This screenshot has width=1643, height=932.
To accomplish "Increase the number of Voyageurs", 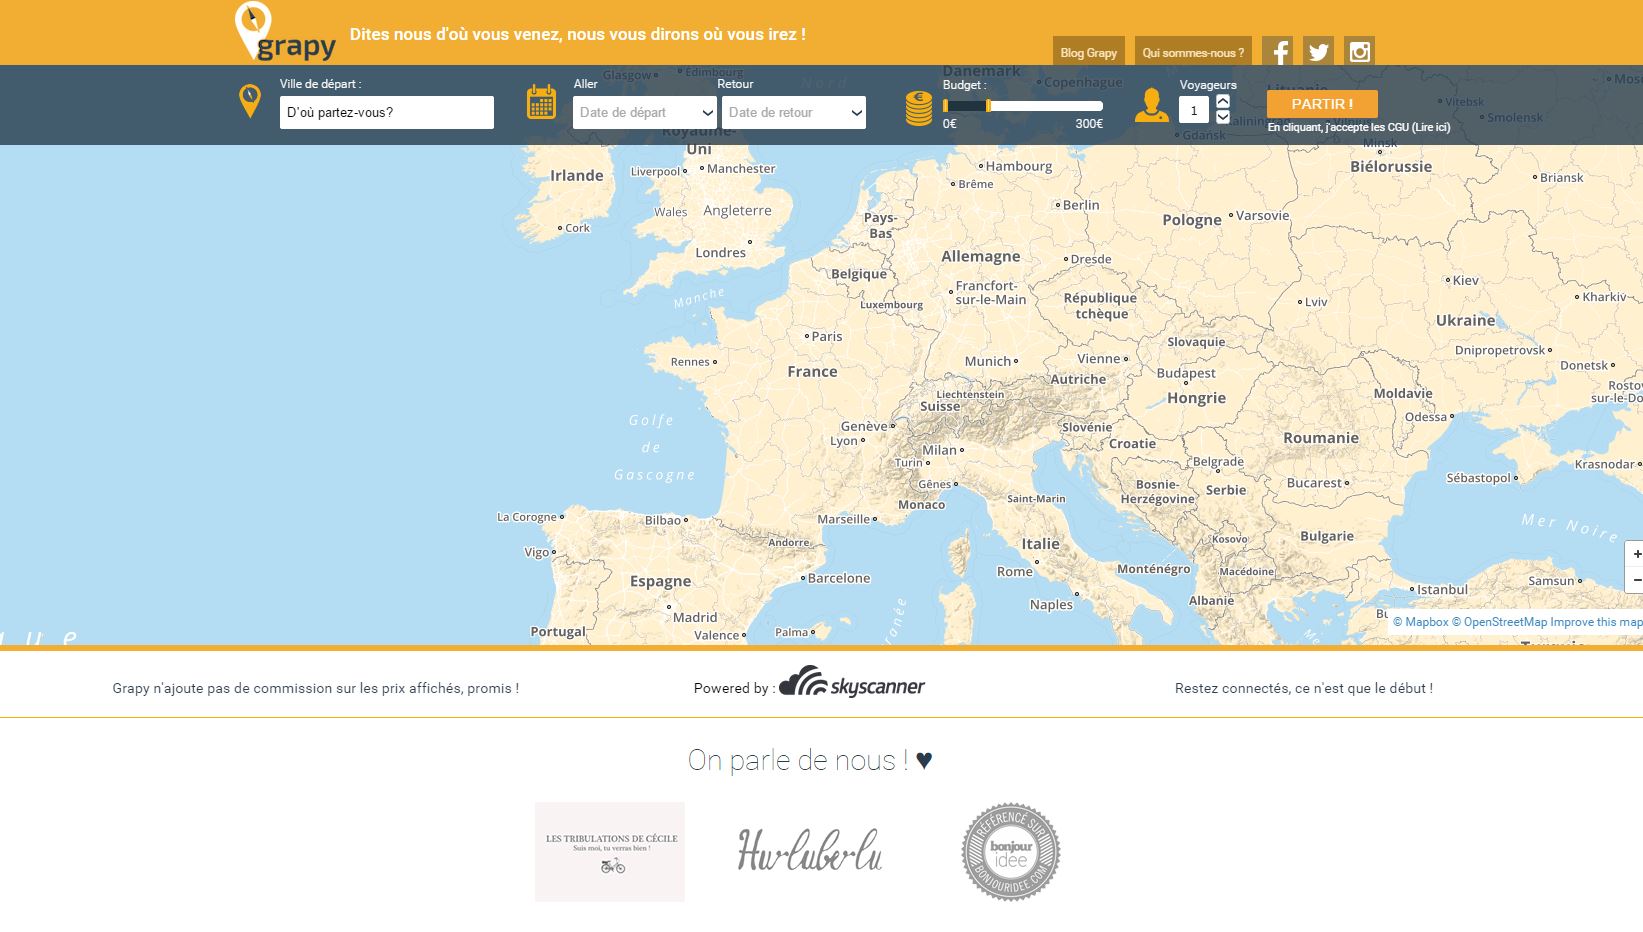I will (x=1222, y=102).
